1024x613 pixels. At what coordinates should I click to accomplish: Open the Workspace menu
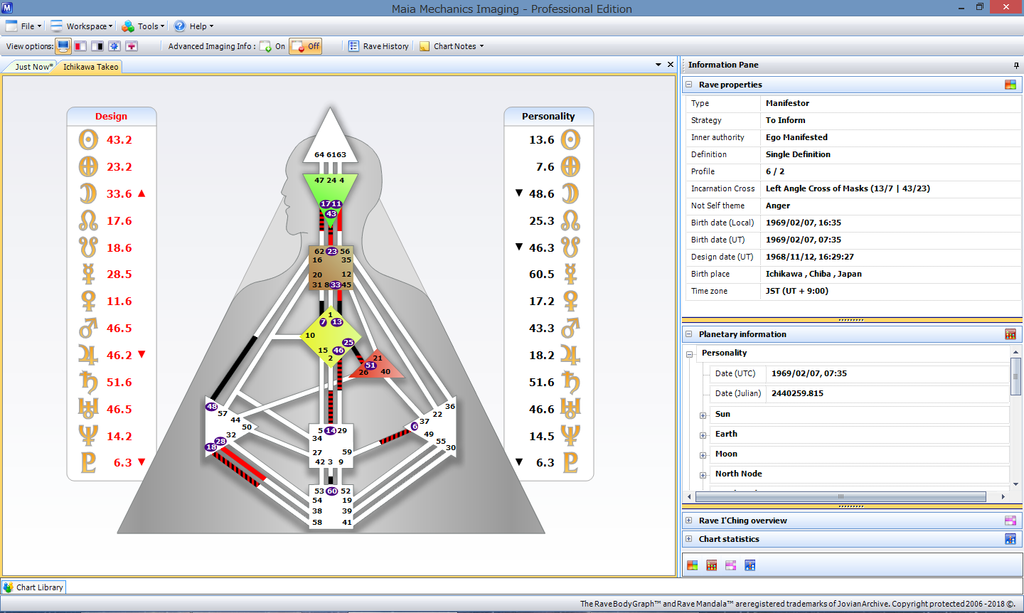[82, 26]
